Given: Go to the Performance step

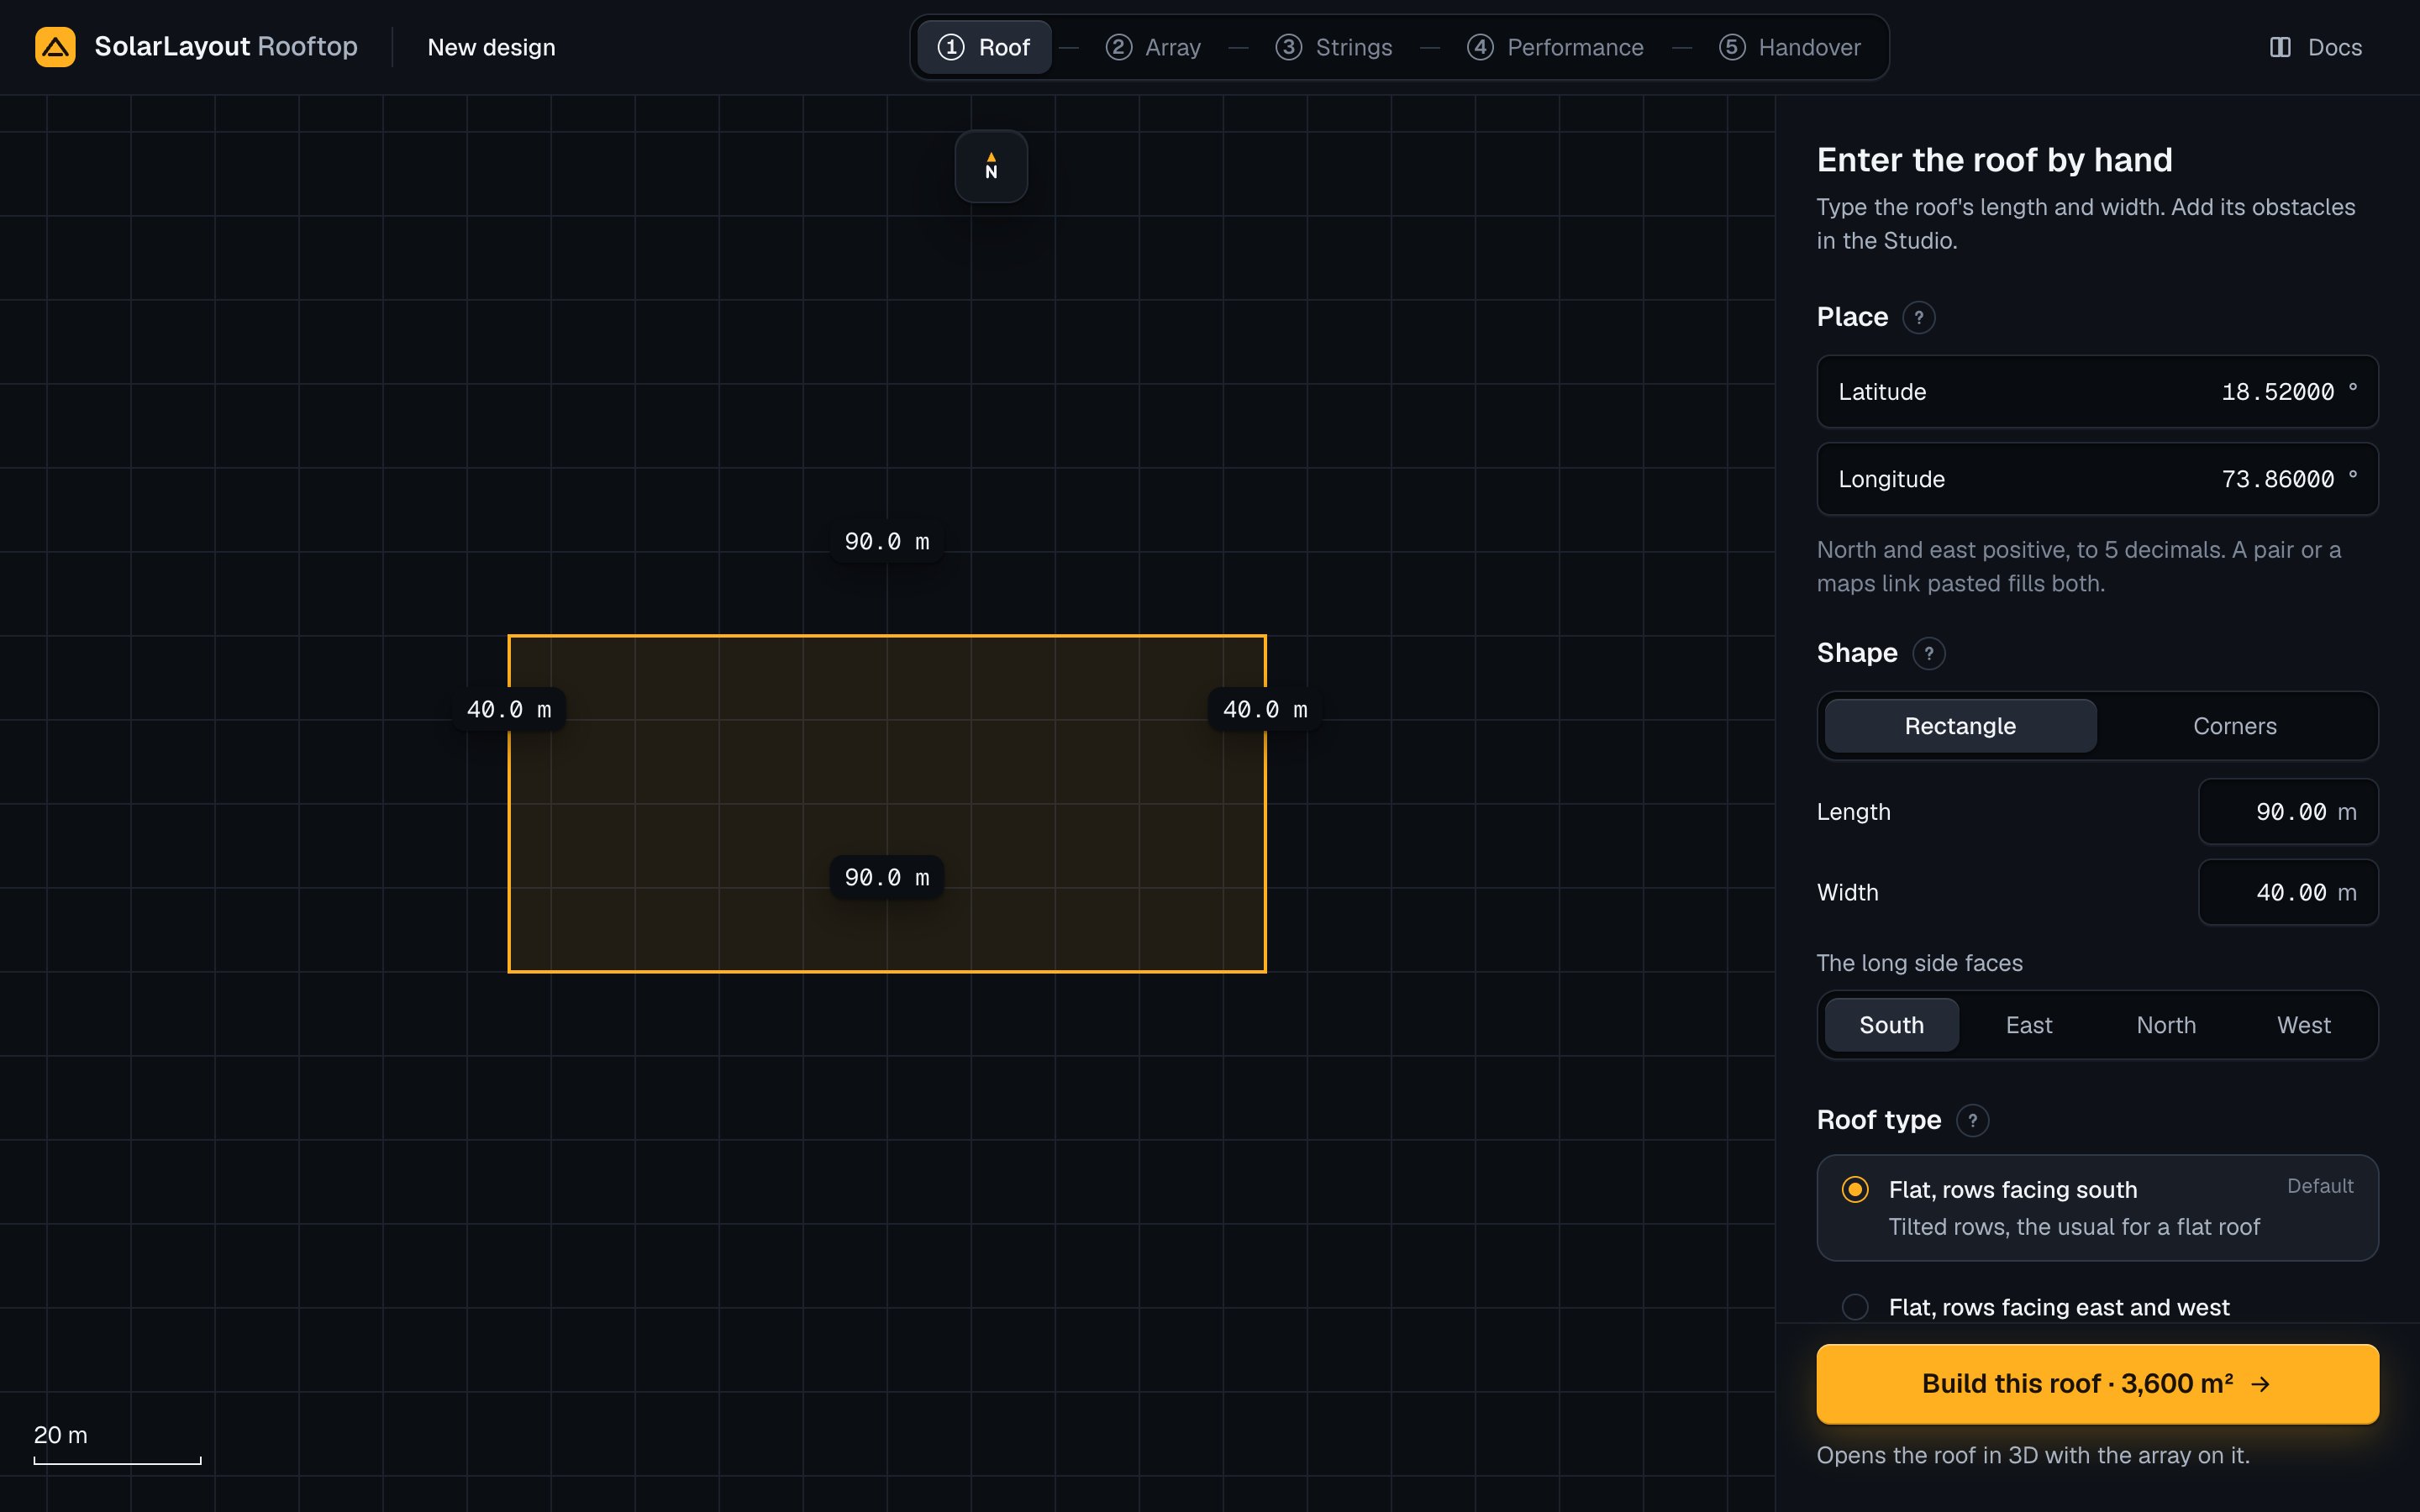Looking at the screenshot, I should click(x=1555, y=47).
